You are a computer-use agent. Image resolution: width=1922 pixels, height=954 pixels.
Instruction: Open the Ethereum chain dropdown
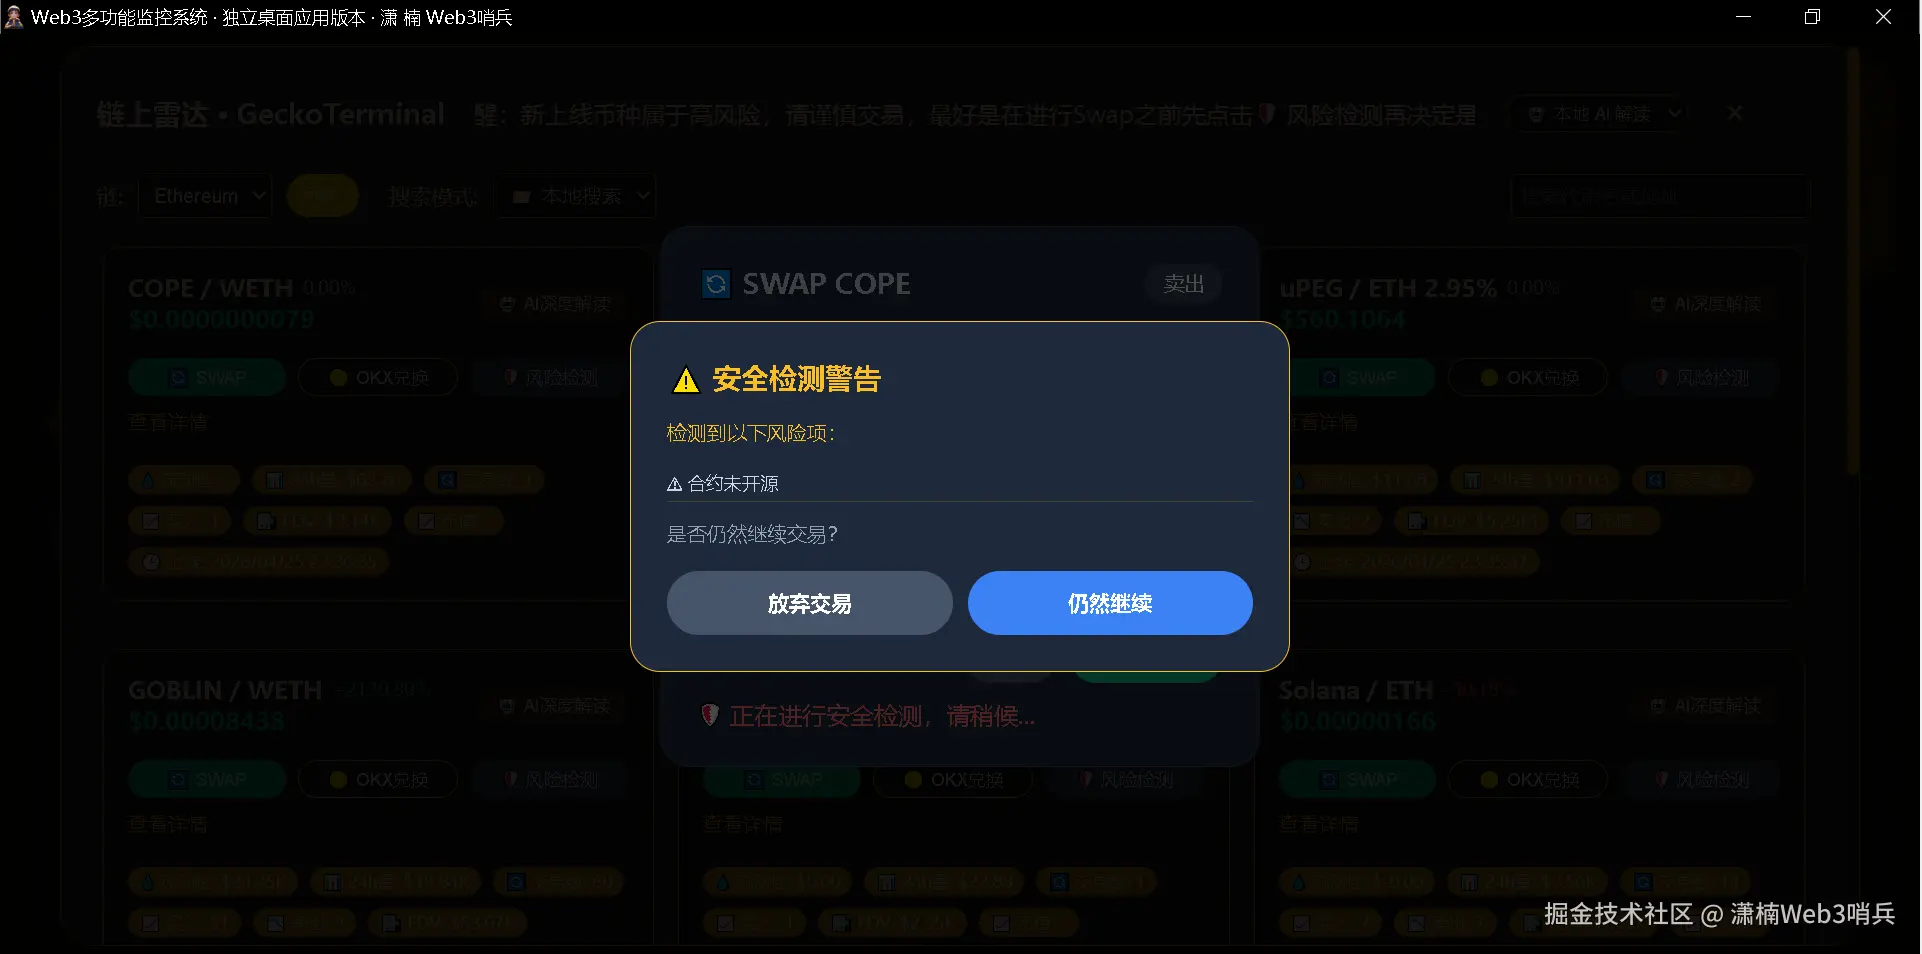point(206,196)
